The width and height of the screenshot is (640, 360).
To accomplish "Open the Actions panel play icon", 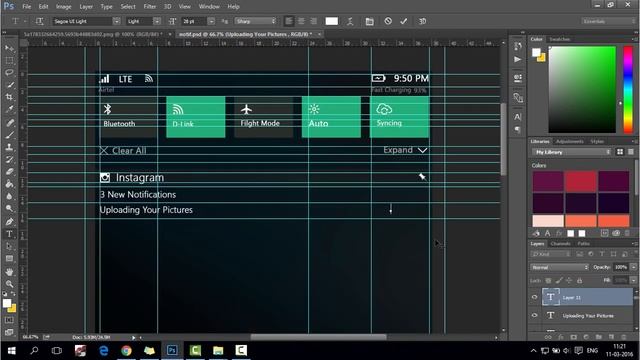I will pos(518,60).
